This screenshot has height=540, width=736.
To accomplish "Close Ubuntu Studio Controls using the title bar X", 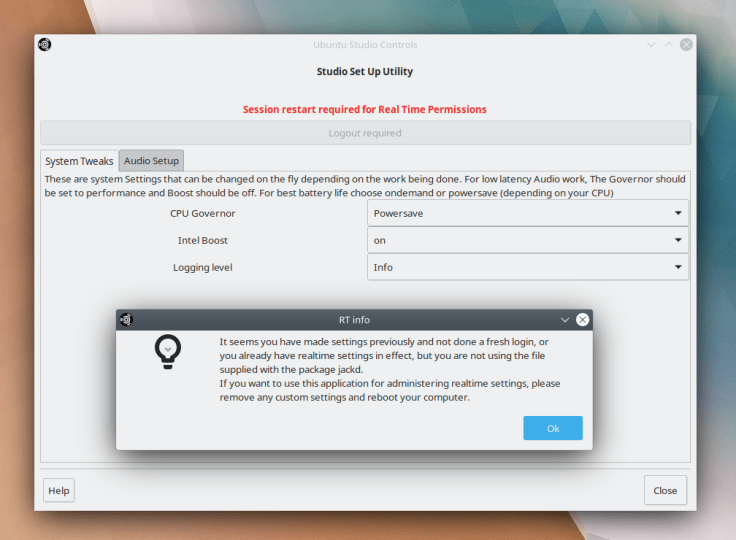I will coord(686,45).
